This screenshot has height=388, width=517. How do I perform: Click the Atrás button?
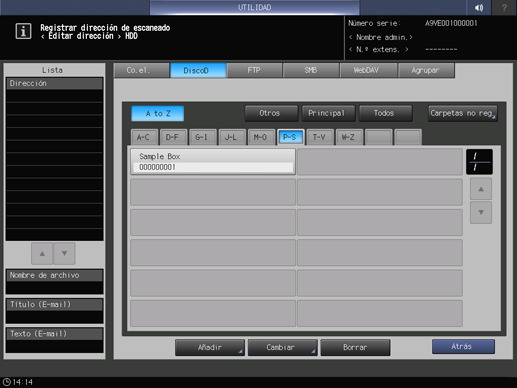tap(463, 347)
